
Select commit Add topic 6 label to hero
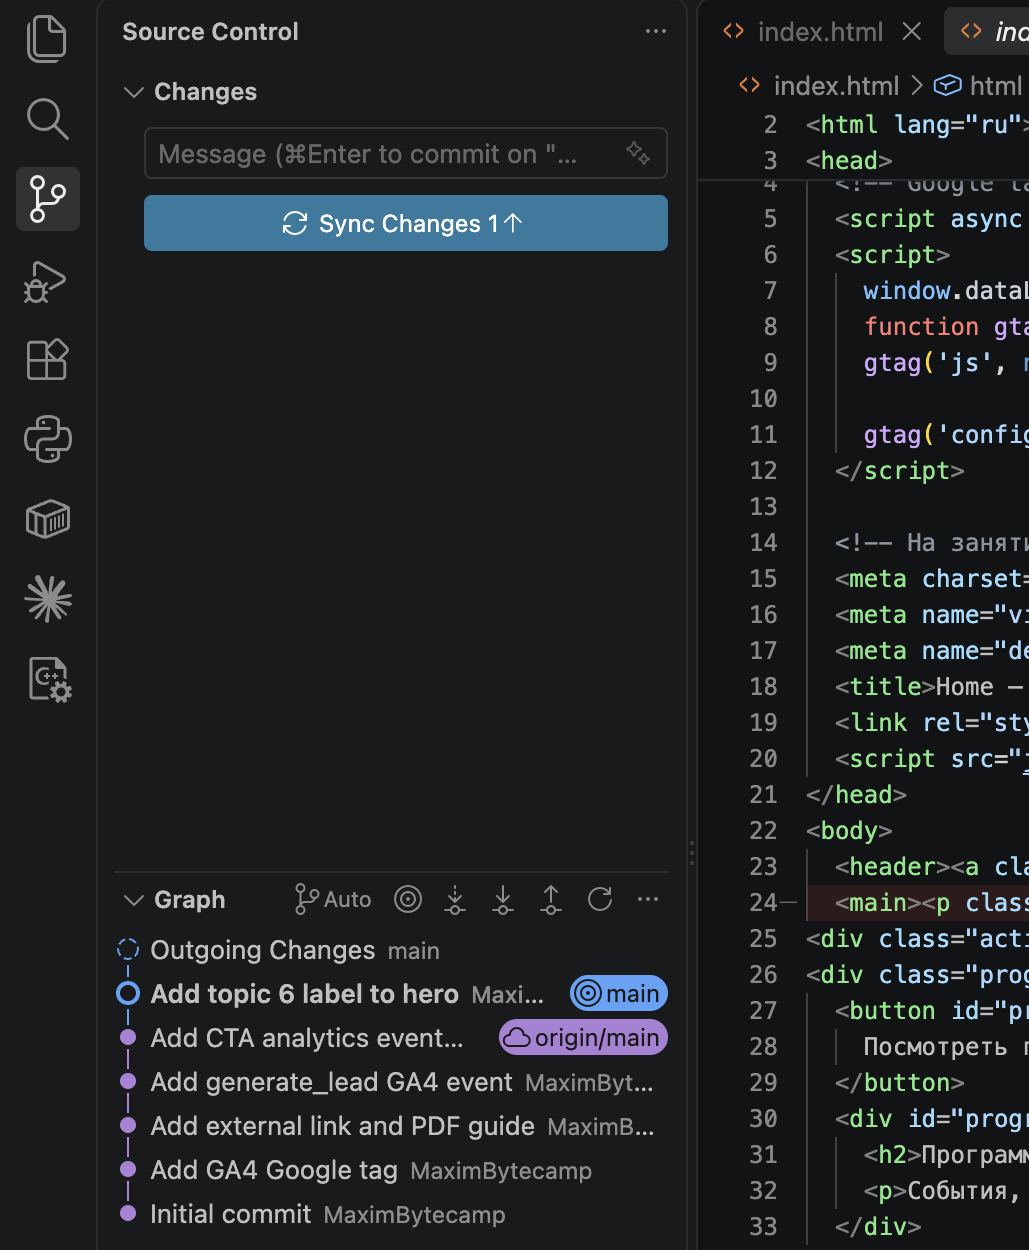[392, 994]
